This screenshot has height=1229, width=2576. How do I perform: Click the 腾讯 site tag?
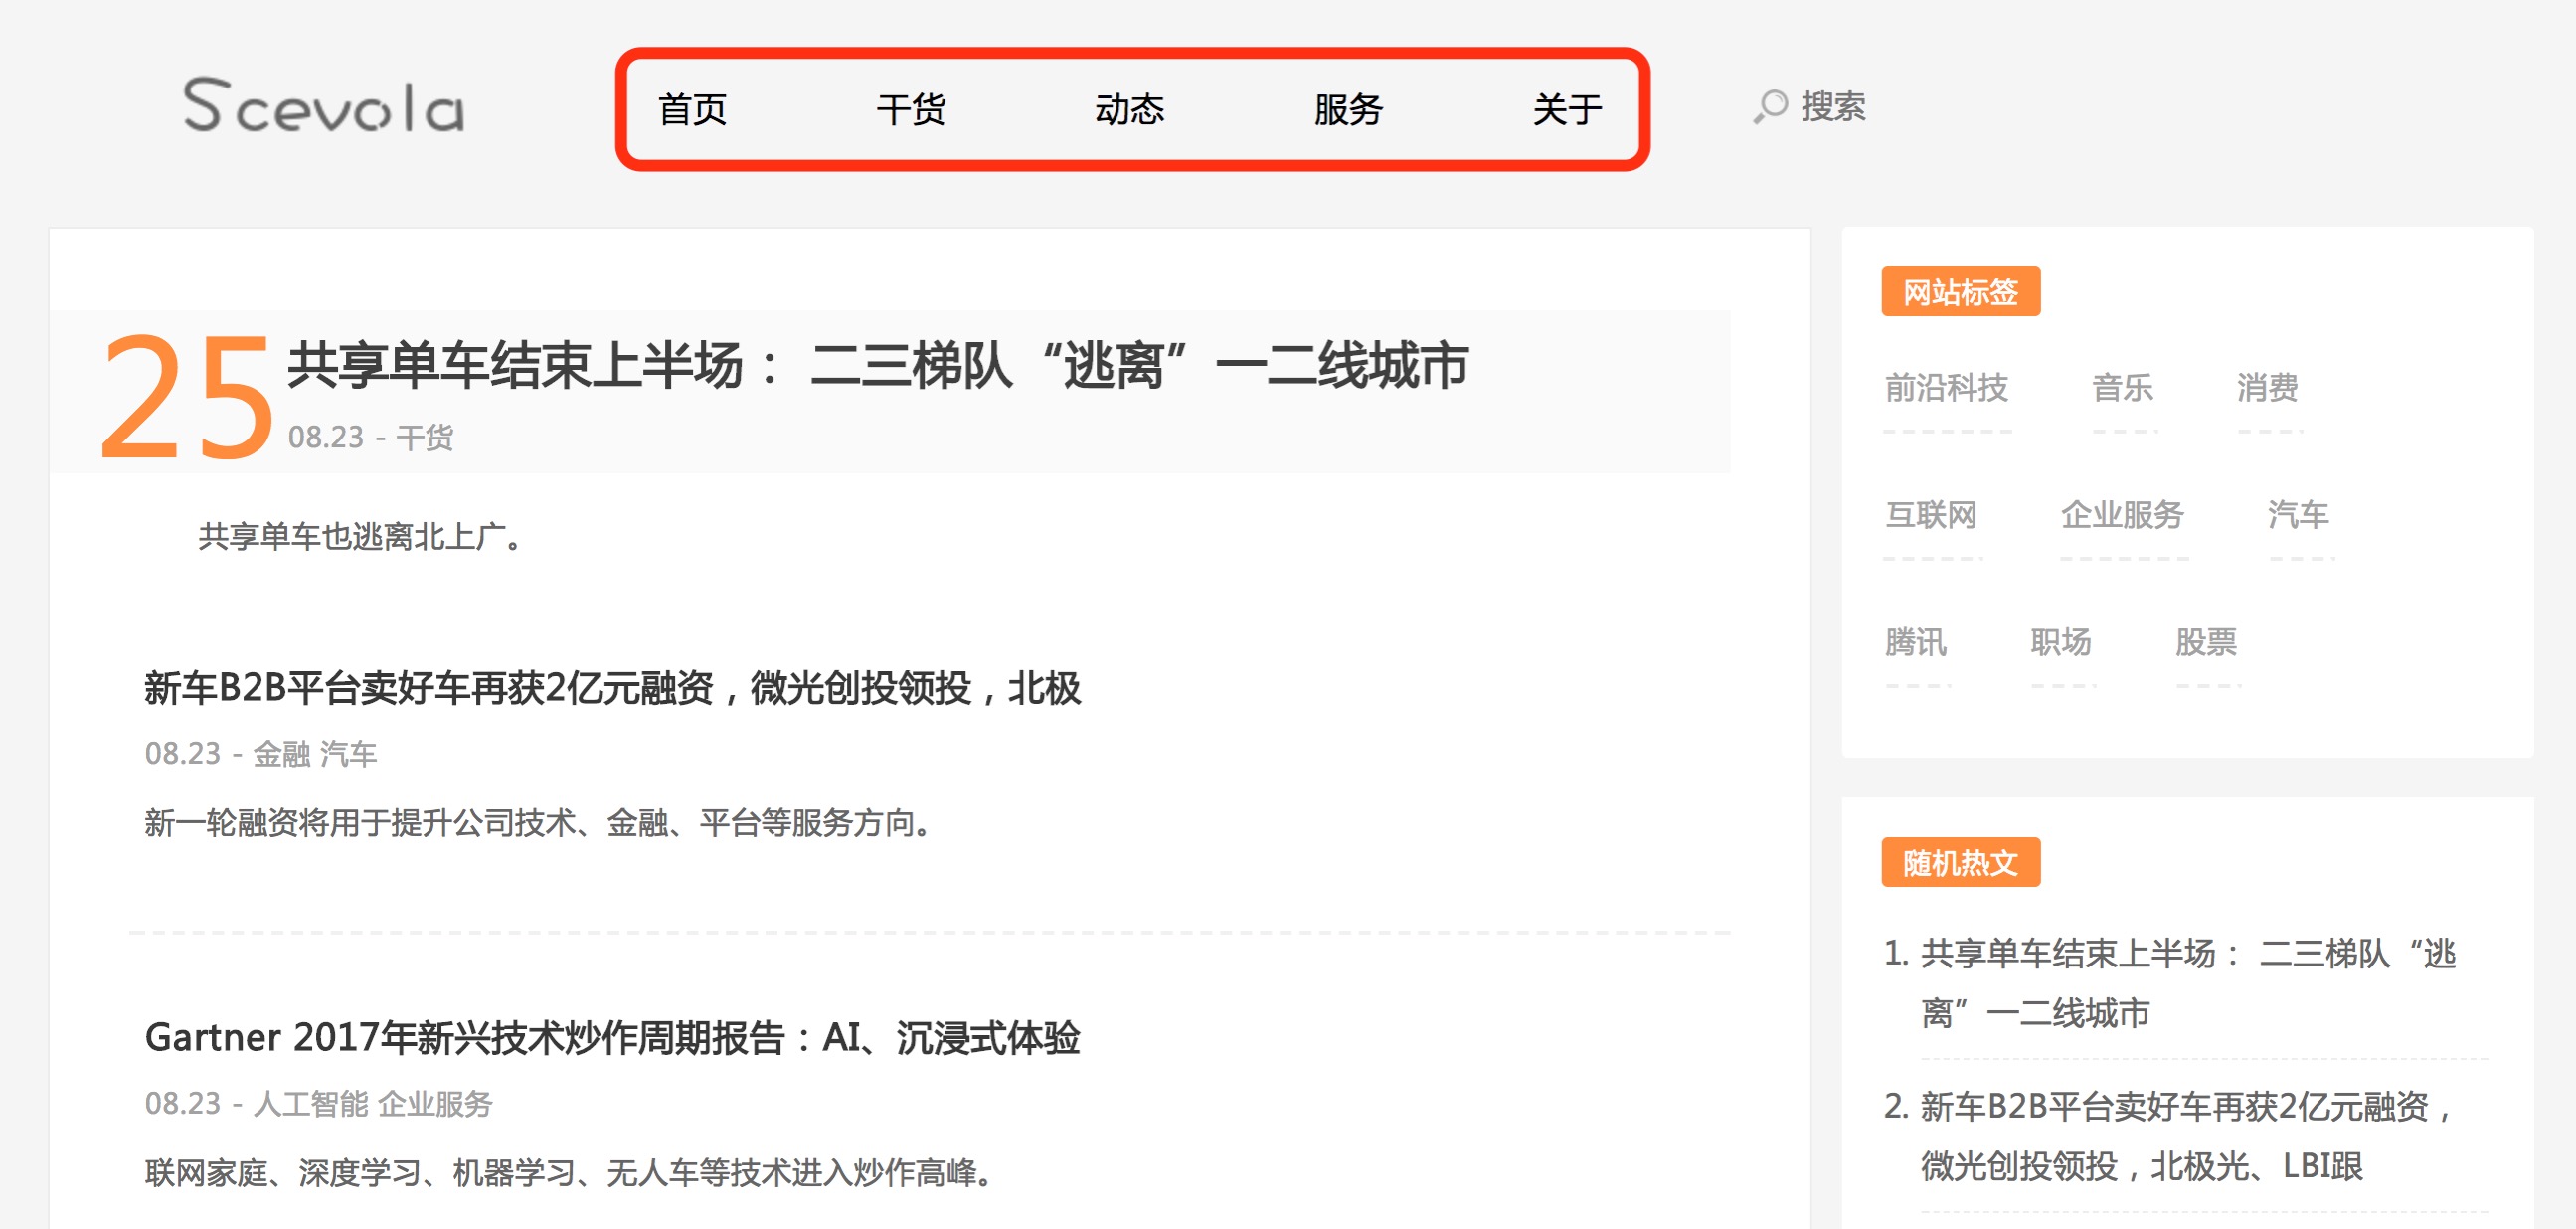click(1915, 642)
